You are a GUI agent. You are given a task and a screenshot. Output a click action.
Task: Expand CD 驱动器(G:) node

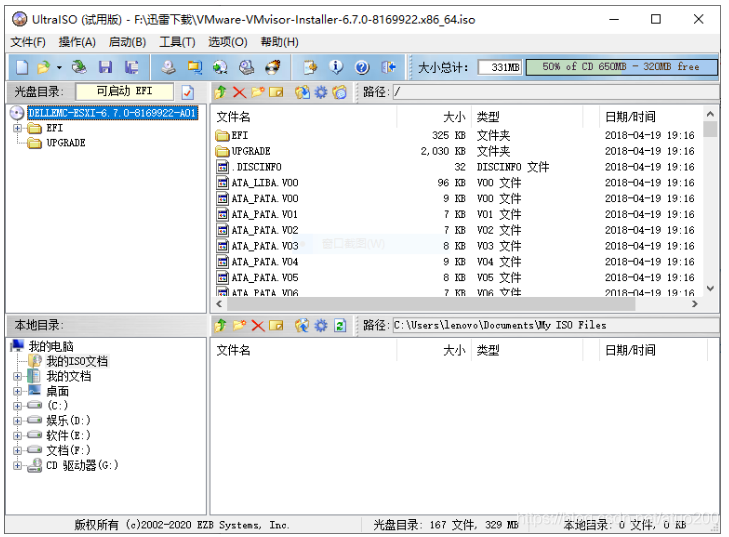point(18,465)
